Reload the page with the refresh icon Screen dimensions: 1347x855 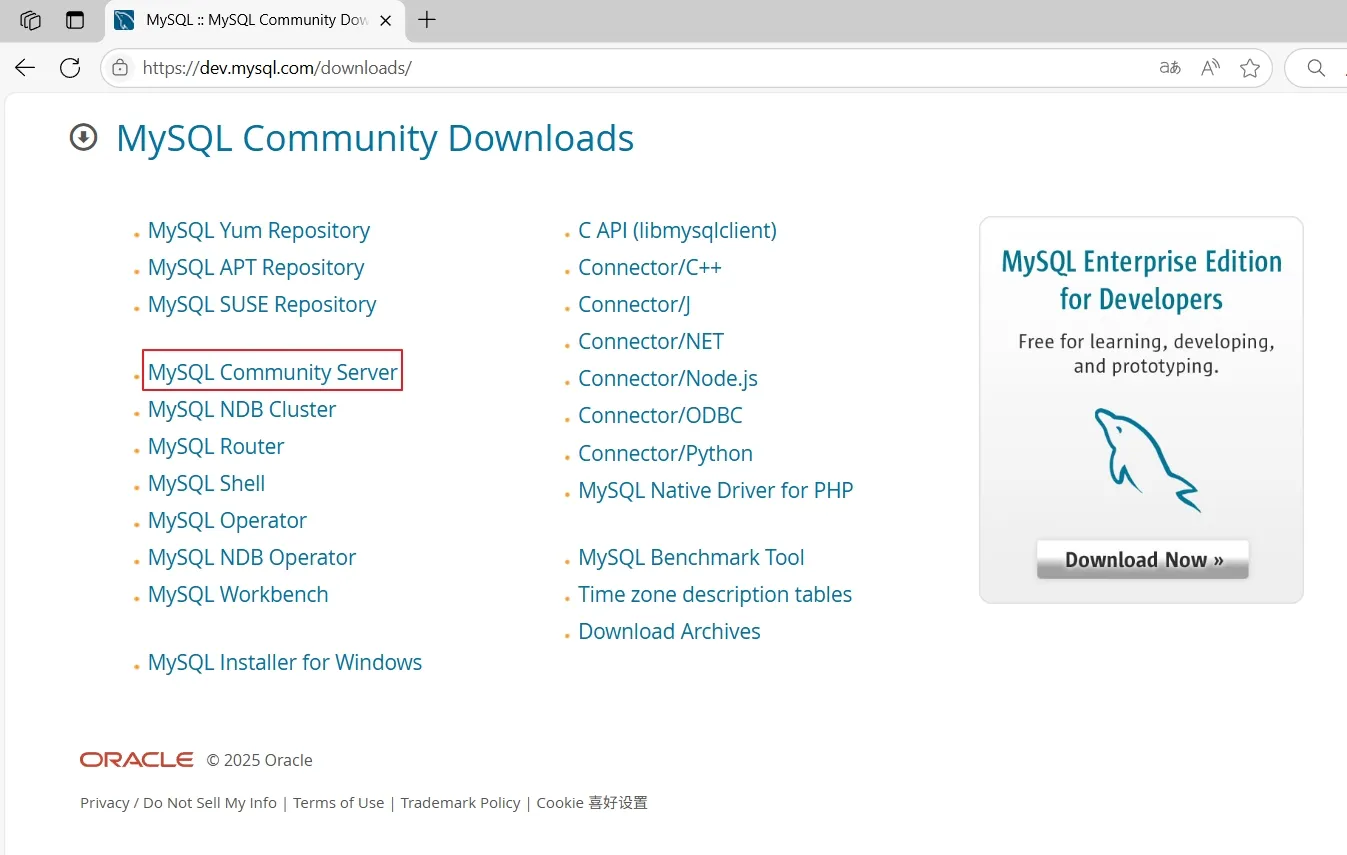70,68
